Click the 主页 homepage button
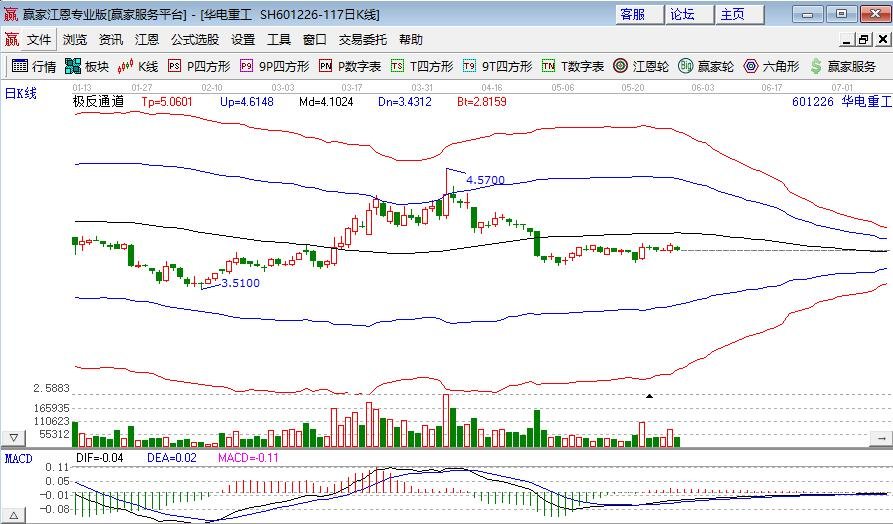Screen dimensions: 893x524 tap(740, 14)
